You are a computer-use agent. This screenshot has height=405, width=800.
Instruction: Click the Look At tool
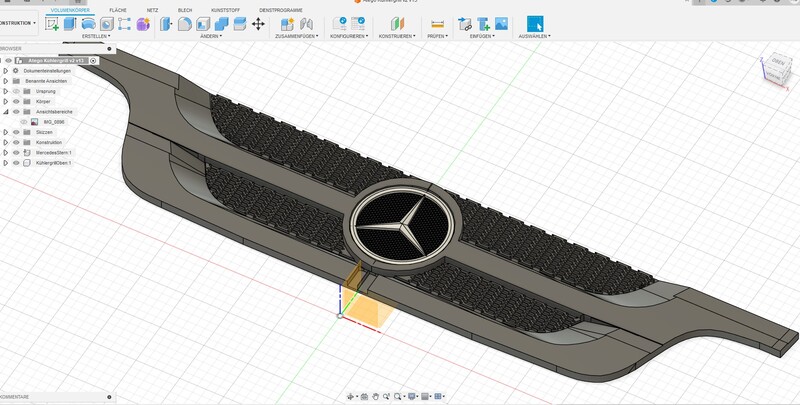pyautogui.click(x=364, y=396)
